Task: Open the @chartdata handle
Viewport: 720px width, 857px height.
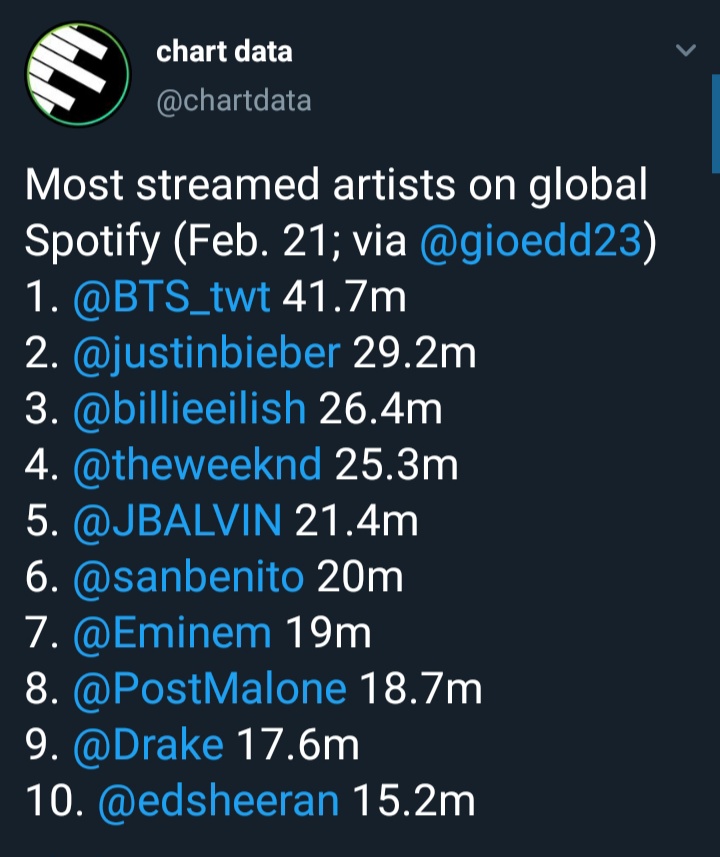Action: [233, 100]
